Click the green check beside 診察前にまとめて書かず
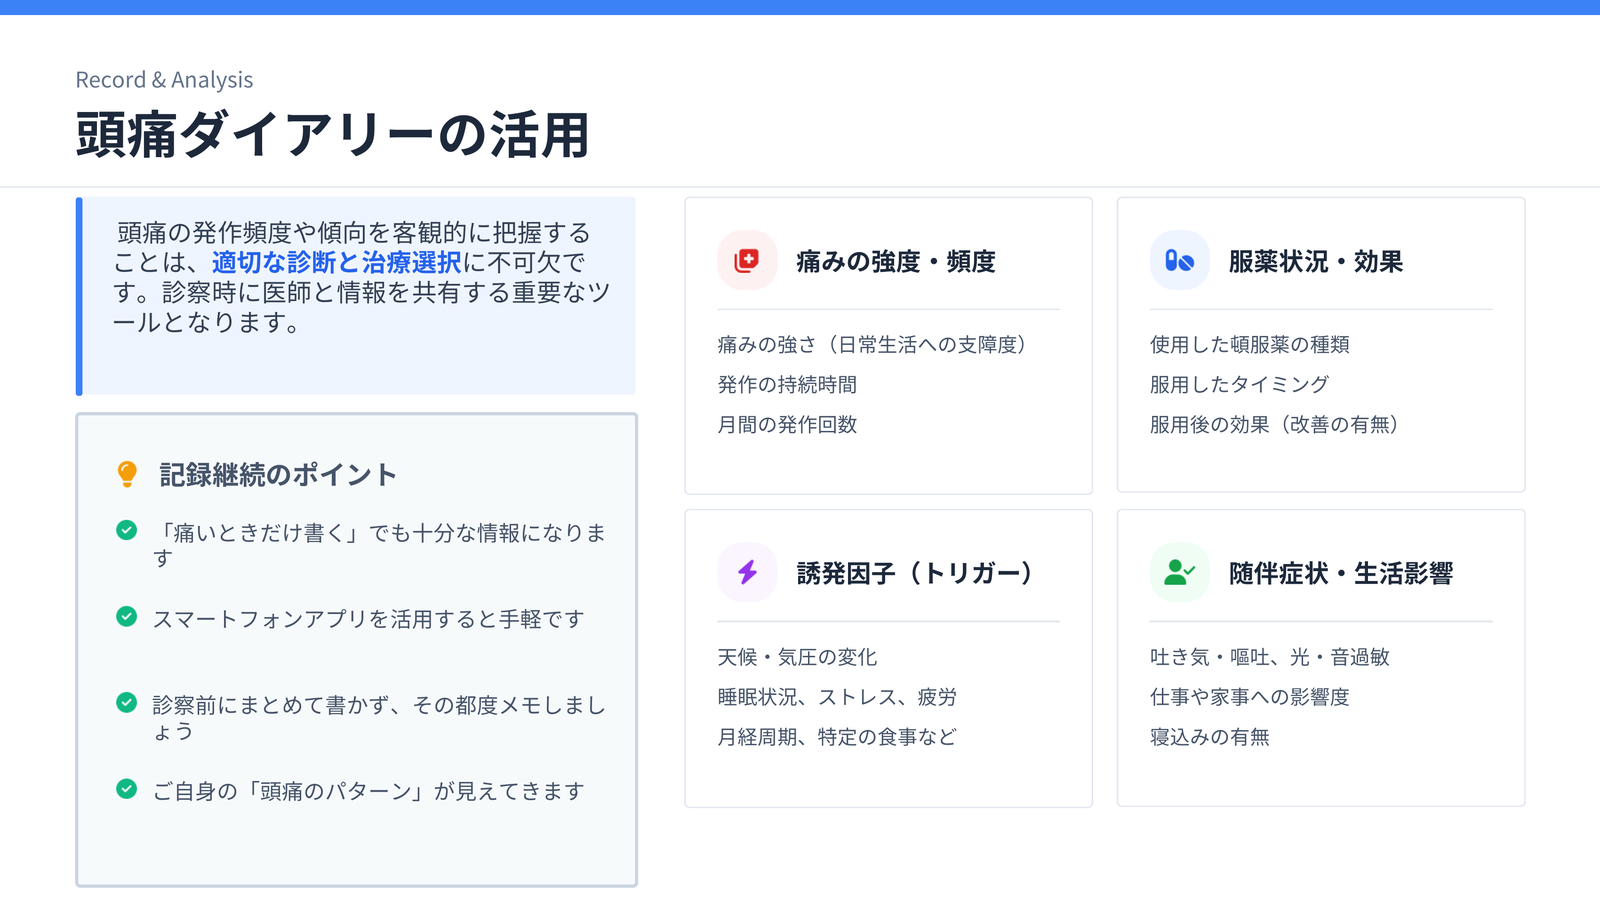The width and height of the screenshot is (1600, 900). [126, 702]
